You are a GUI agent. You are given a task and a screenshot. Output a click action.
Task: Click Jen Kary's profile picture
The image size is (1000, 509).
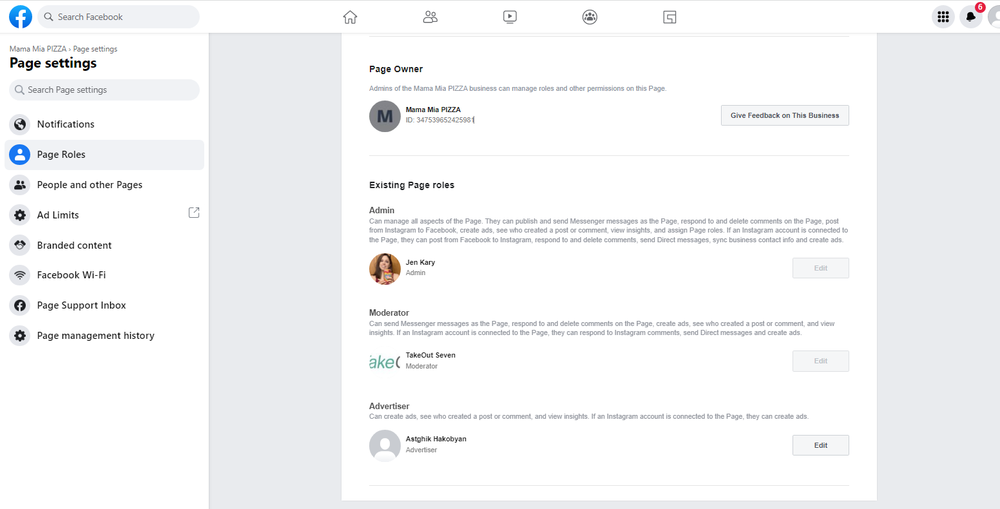pos(385,268)
